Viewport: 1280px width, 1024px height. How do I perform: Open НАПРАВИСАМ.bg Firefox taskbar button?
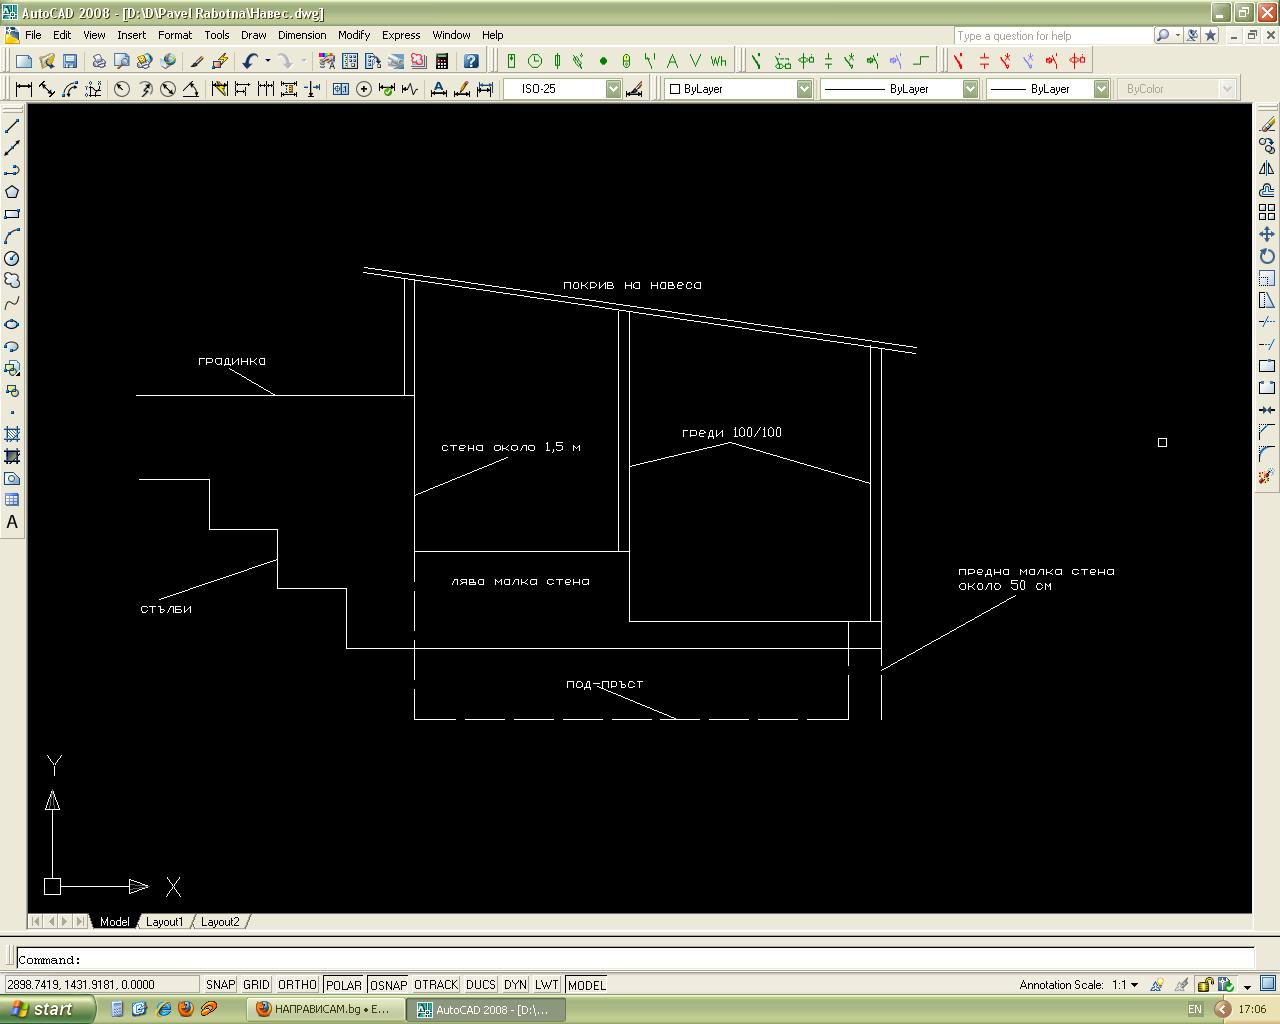pos(324,1009)
